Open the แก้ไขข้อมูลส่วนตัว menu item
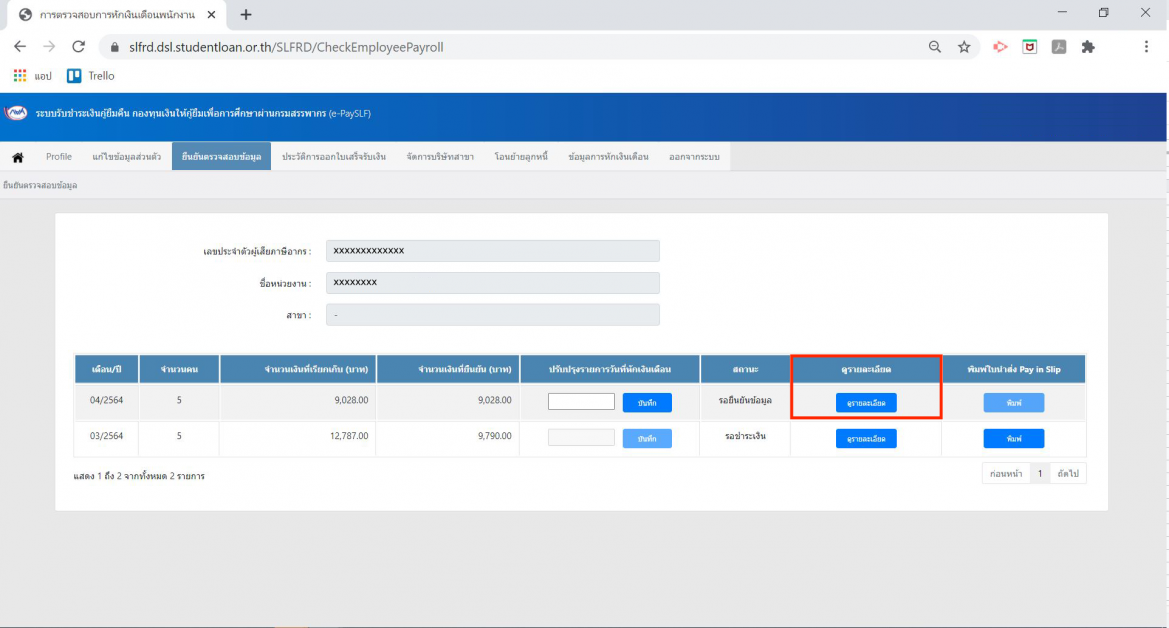The height and width of the screenshot is (628, 1169). pyautogui.click(x=127, y=157)
